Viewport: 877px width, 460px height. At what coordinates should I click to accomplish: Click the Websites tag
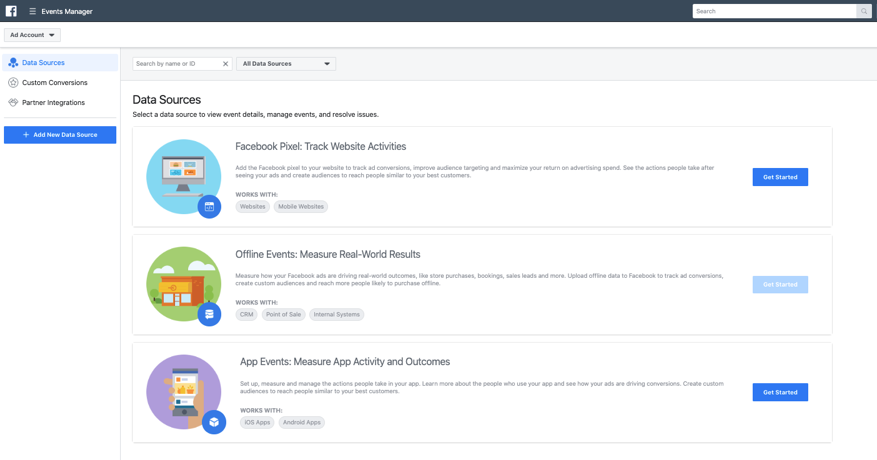(252, 206)
